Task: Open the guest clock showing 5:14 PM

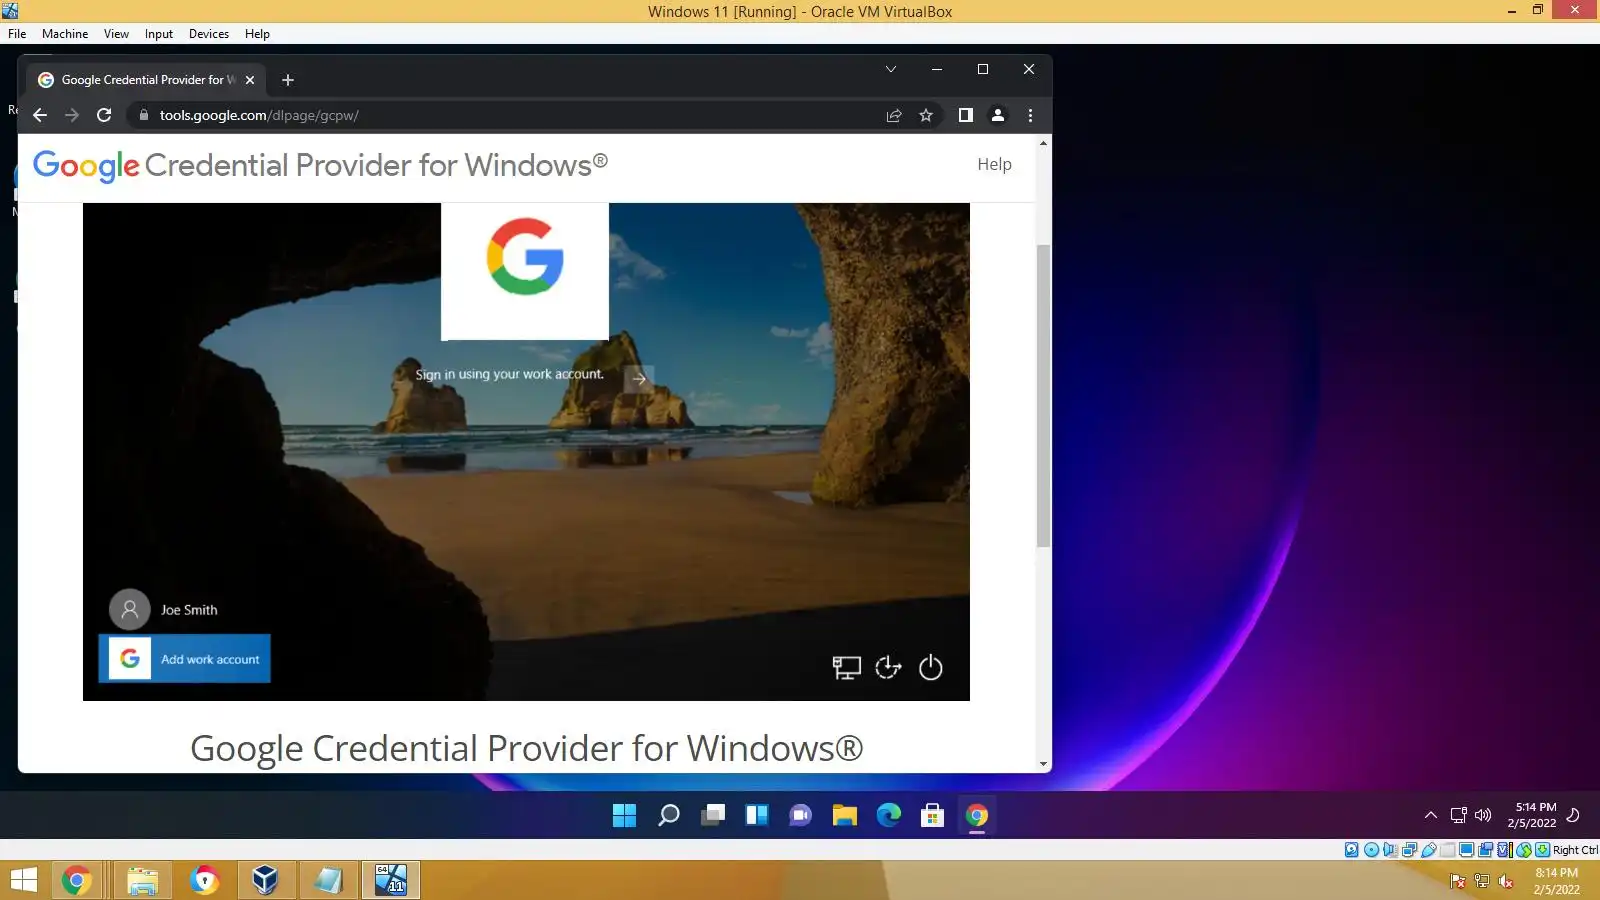Action: 1532,815
